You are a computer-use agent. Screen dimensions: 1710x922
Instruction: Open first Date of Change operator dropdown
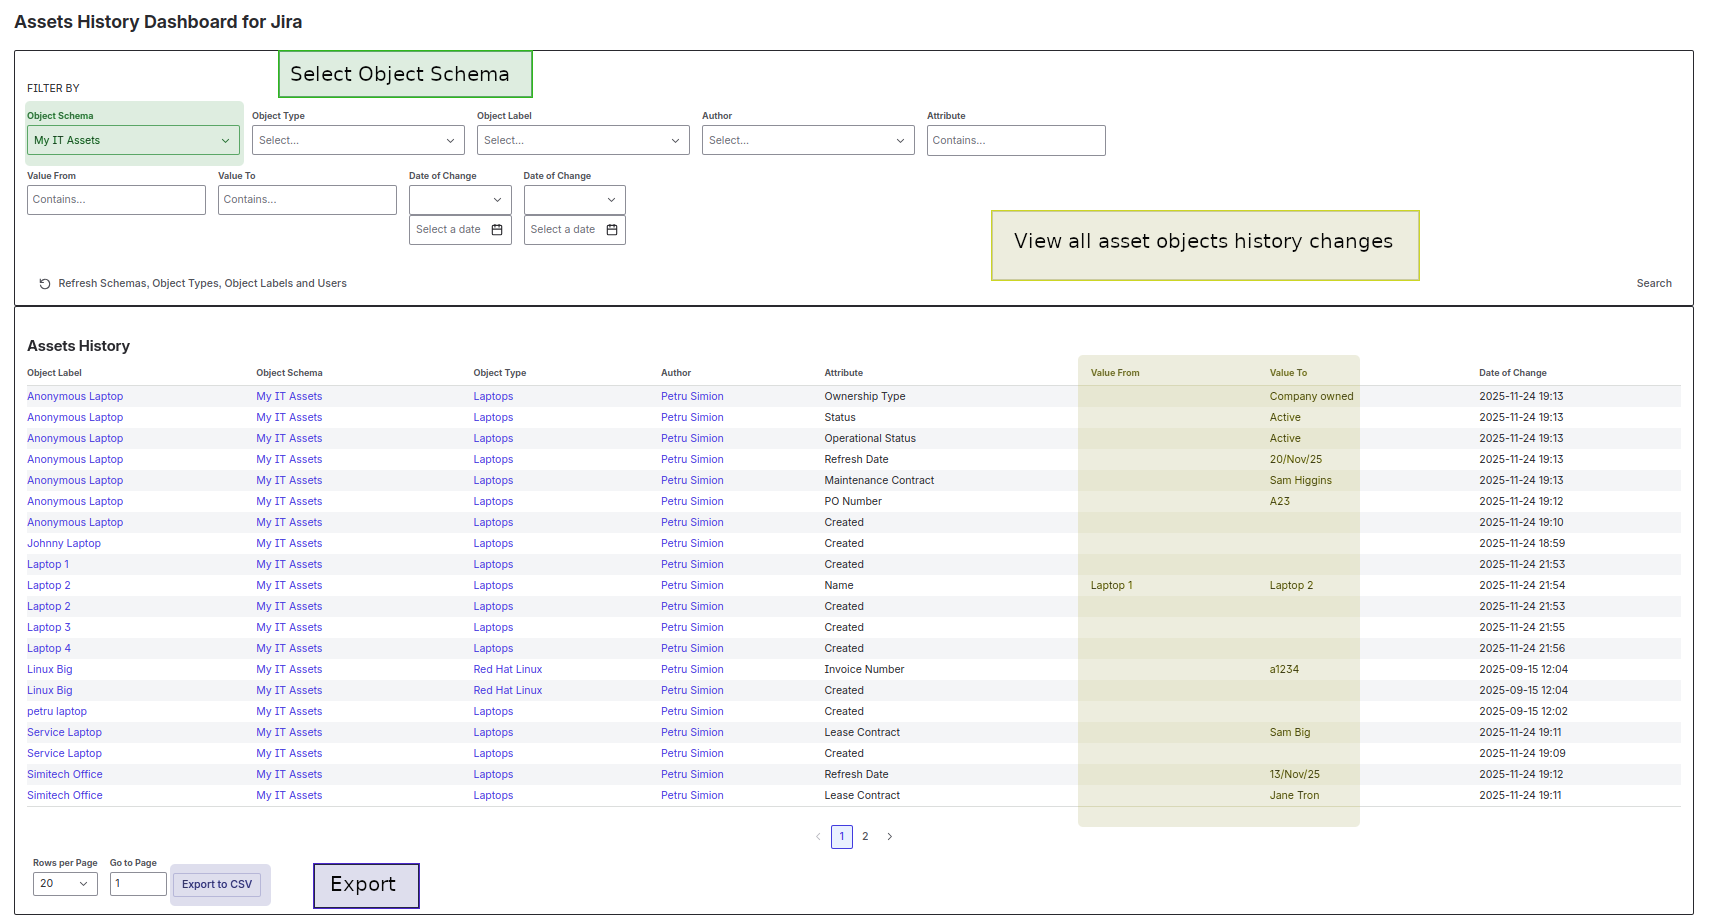coord(460,200)
